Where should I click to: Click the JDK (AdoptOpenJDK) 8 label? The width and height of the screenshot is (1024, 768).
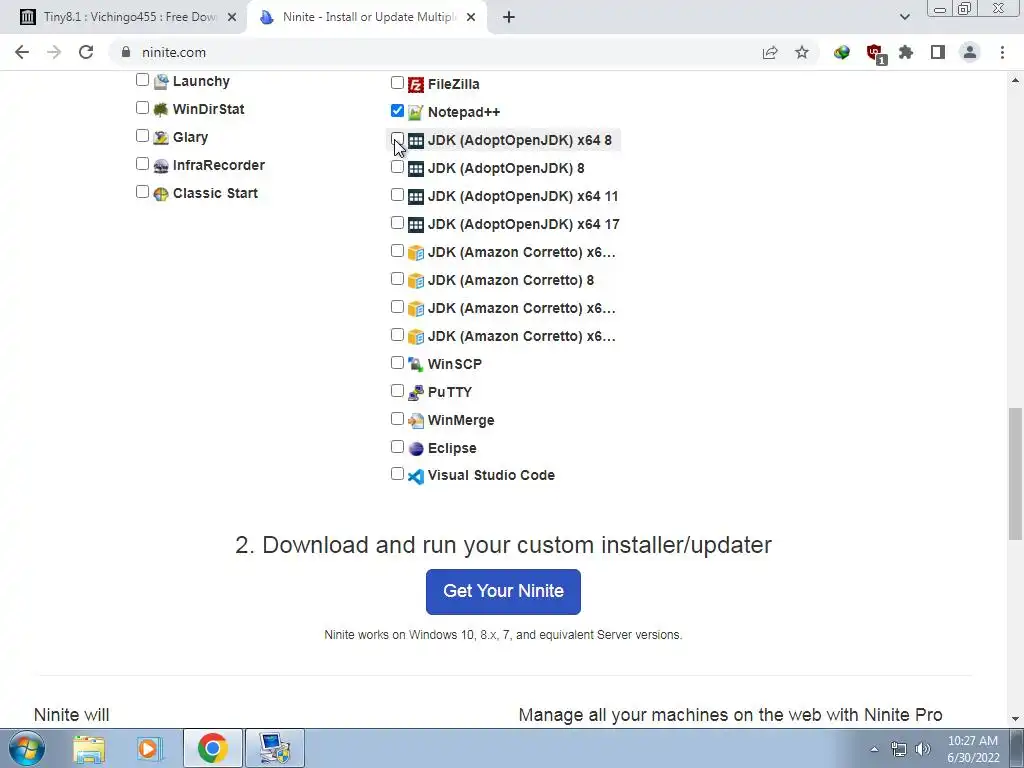(506, 168)
